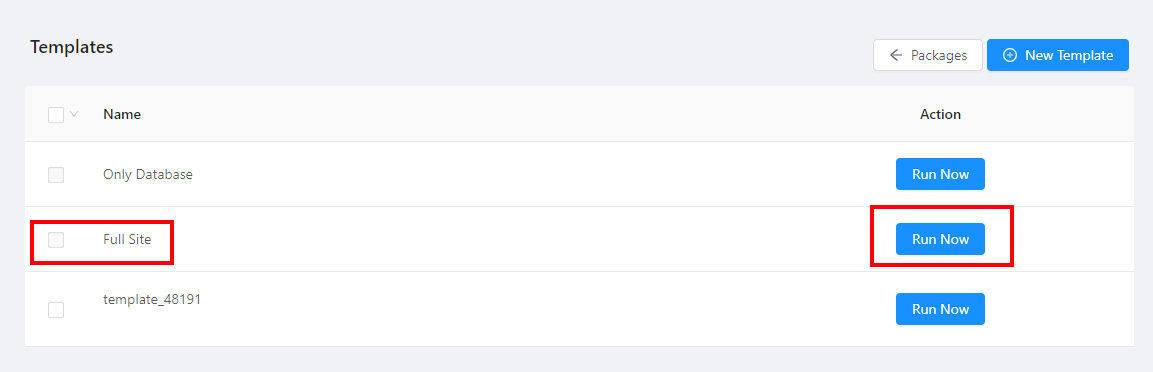Check the template_48191 row checkbox
This screenshot has height=372, width=1153.
pos(56,310)
